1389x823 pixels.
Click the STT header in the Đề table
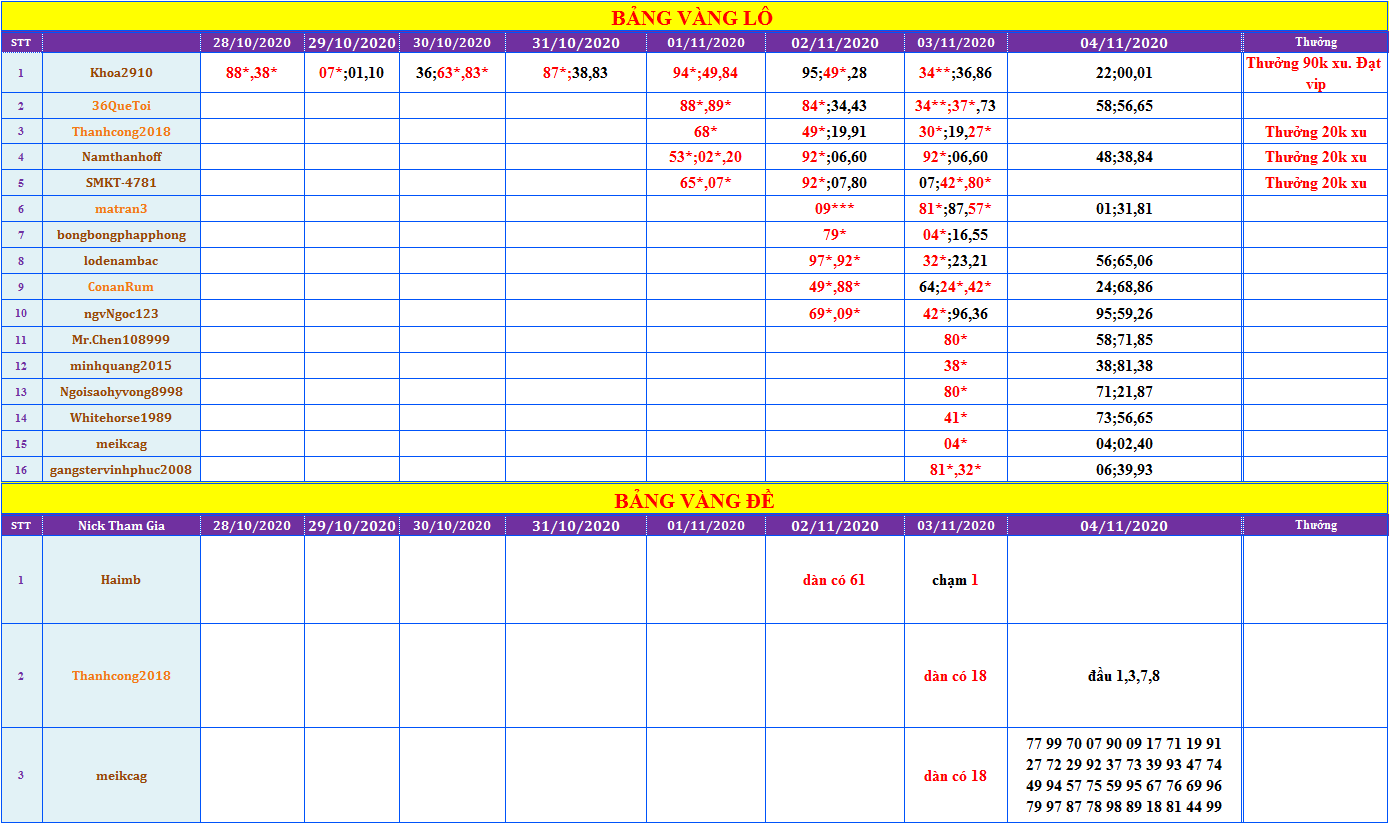(x=21, y=526)
